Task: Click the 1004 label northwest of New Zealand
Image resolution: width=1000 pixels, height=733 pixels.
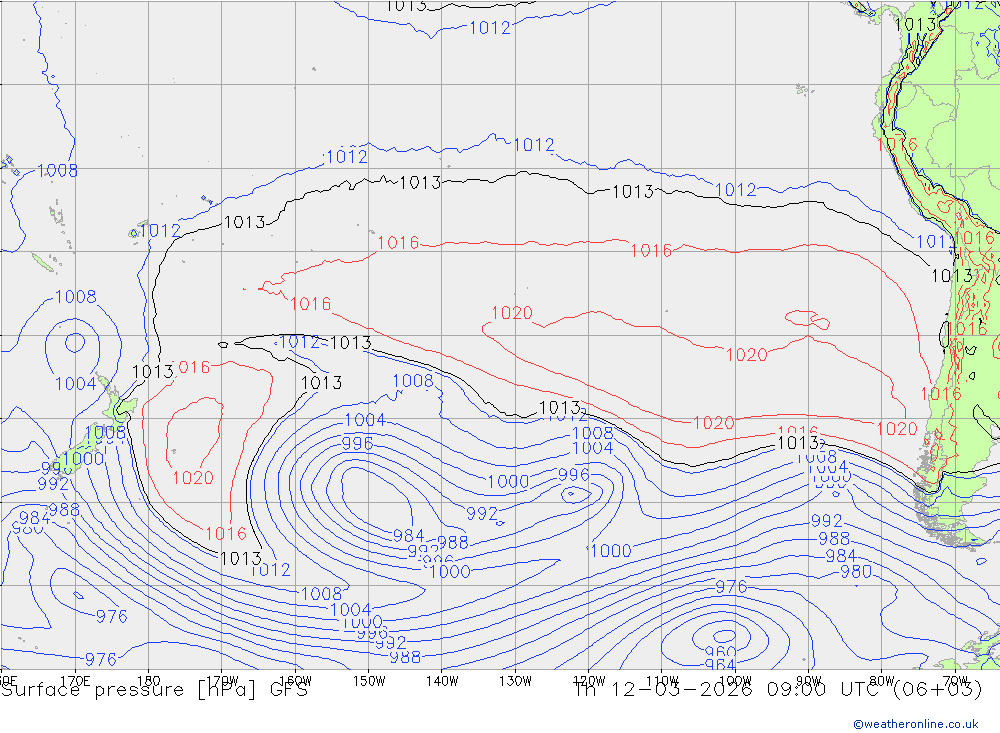Action: tap(75, 384)
